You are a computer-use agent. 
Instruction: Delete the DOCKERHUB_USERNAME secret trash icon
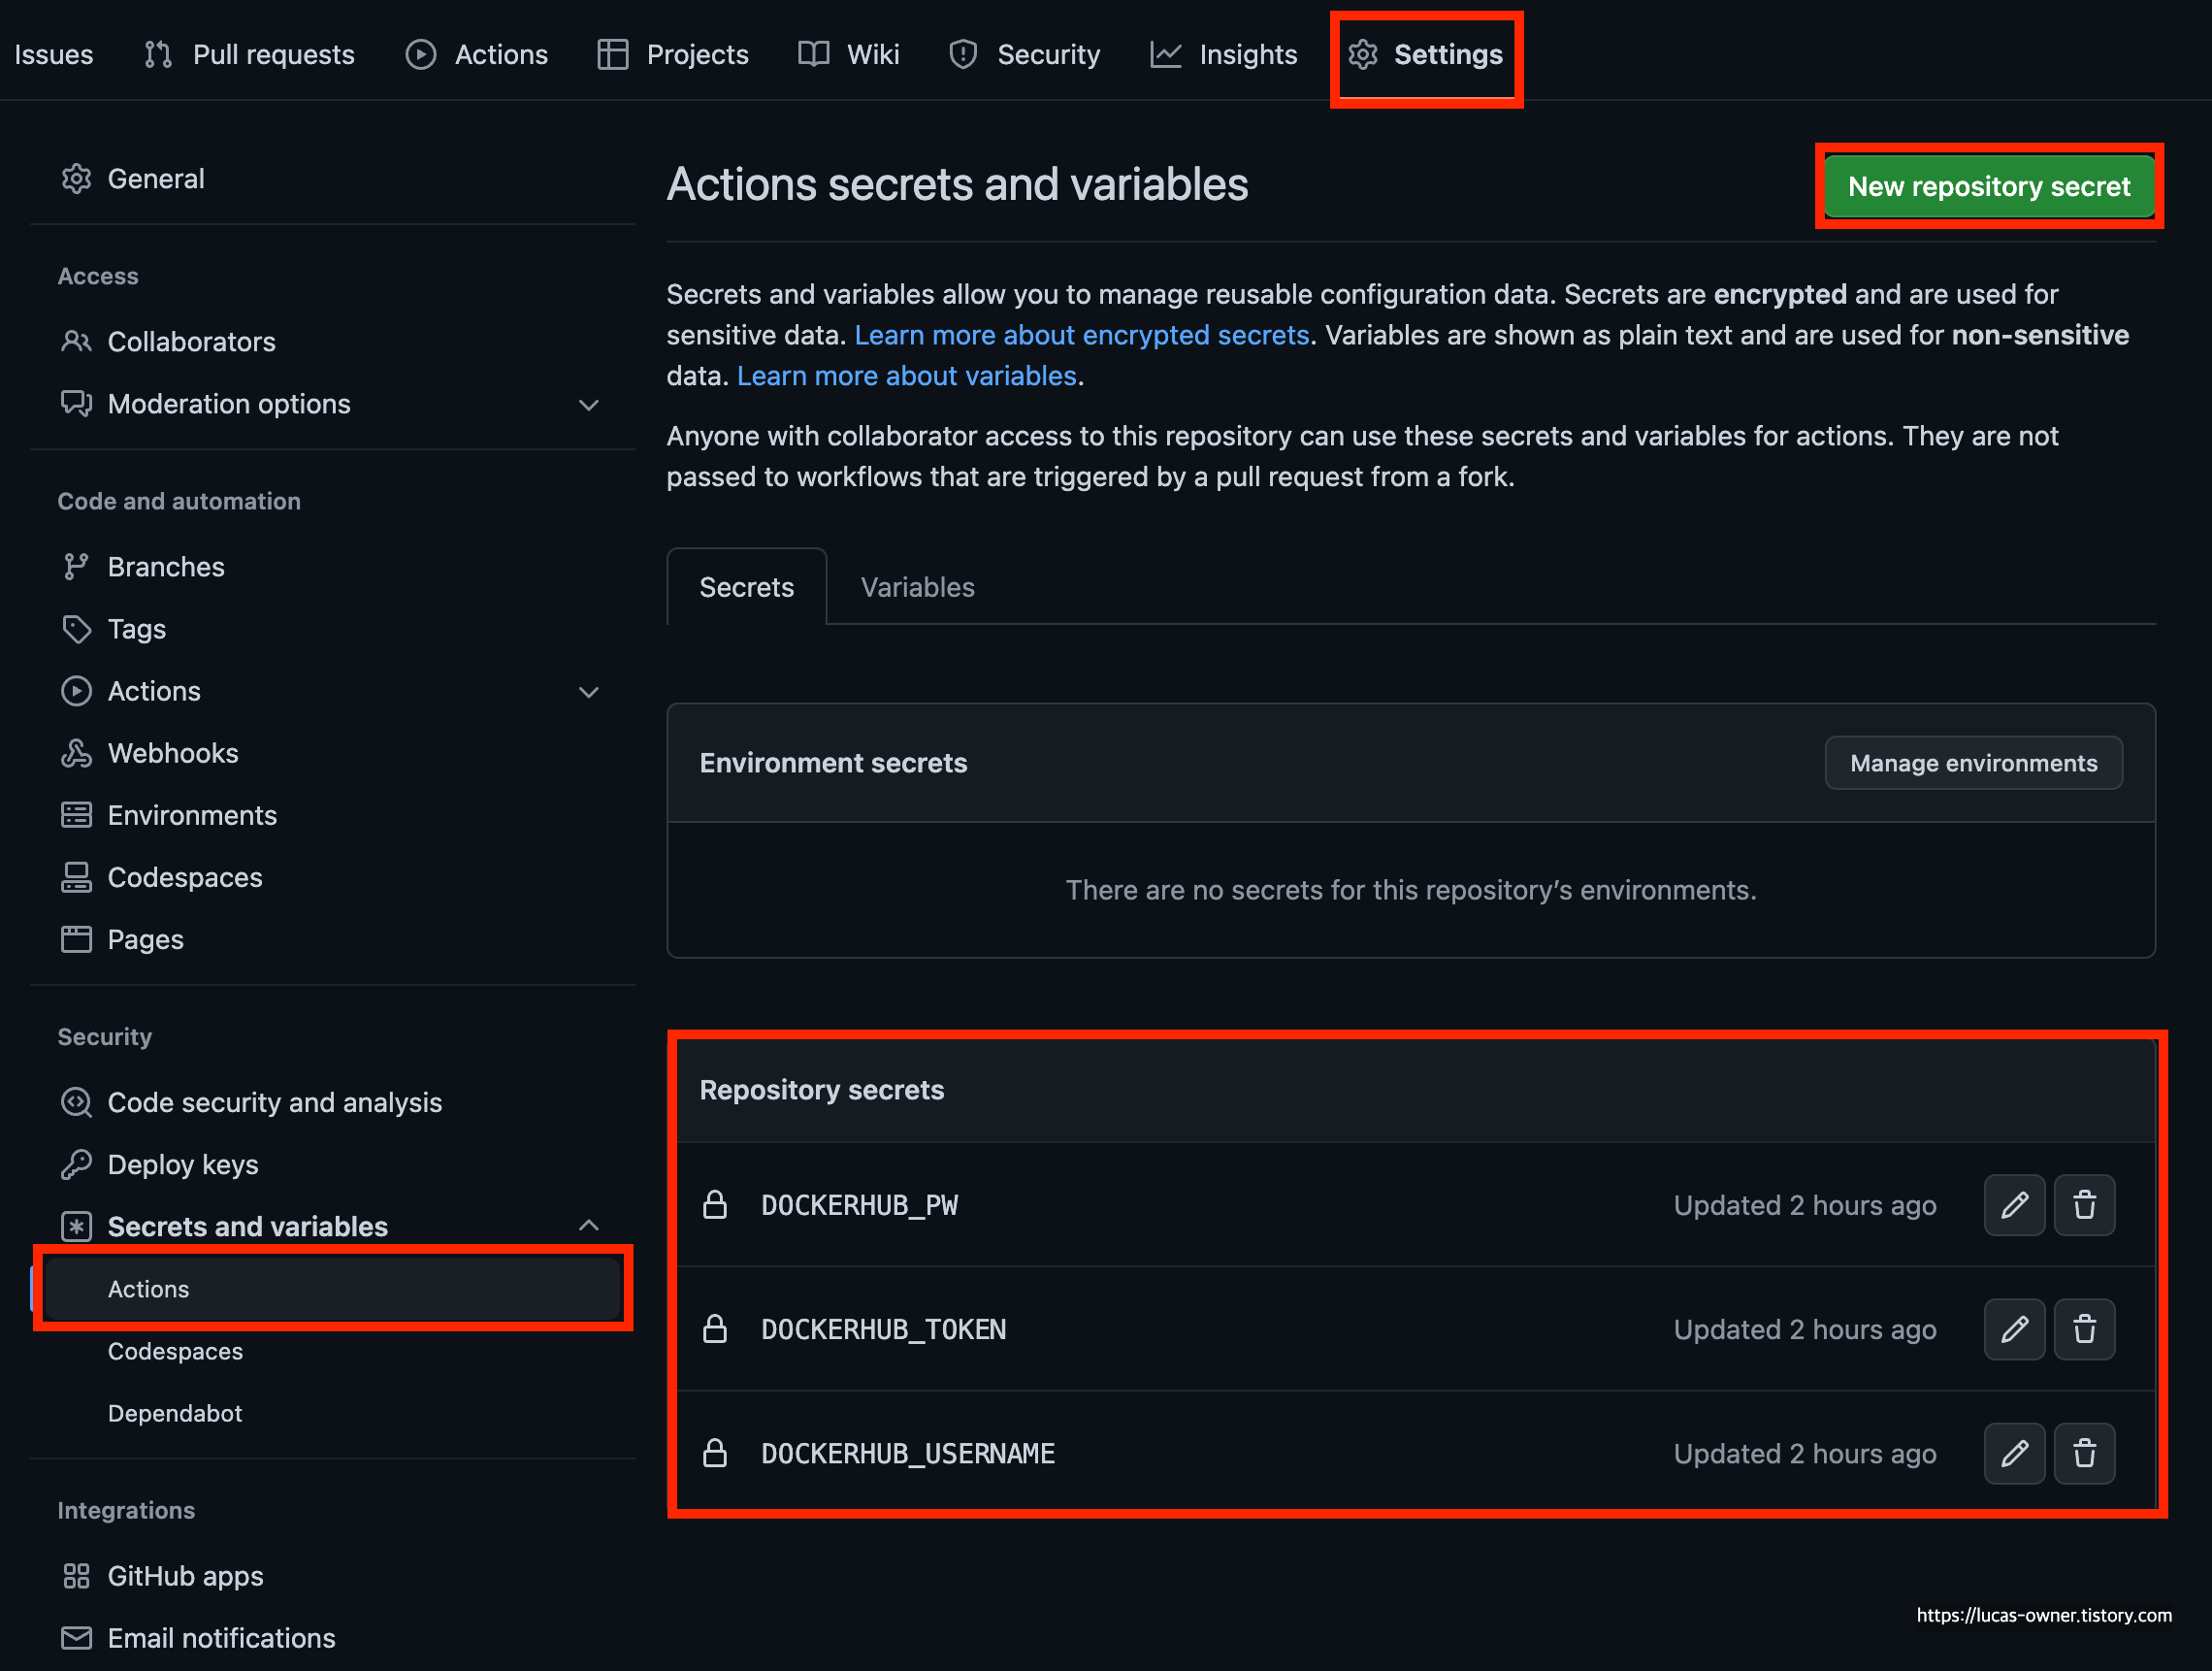pos(2084,1453)
